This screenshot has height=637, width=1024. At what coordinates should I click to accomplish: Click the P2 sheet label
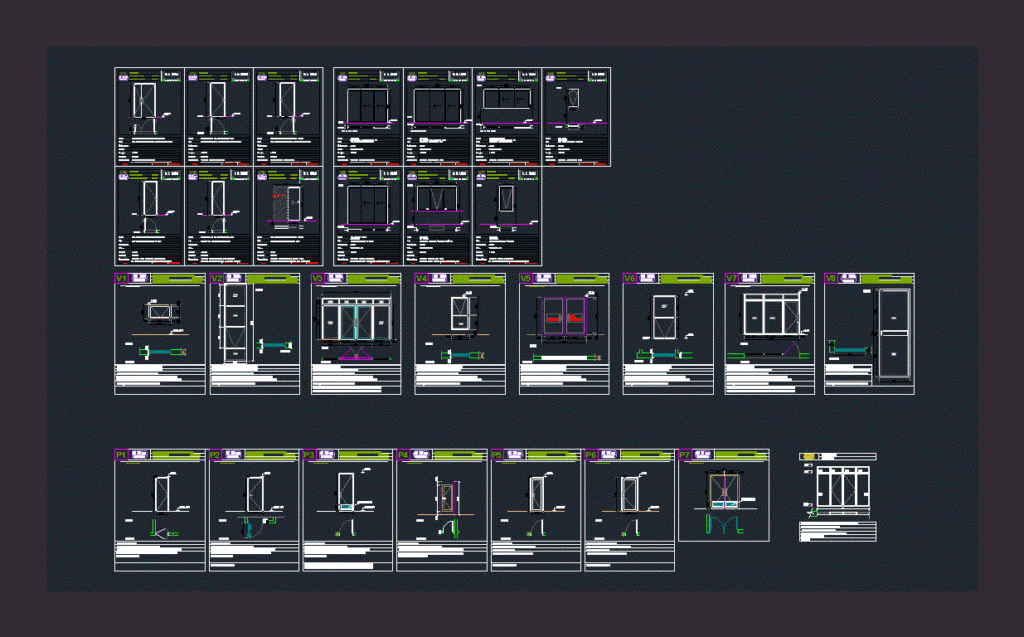point(216,454)
